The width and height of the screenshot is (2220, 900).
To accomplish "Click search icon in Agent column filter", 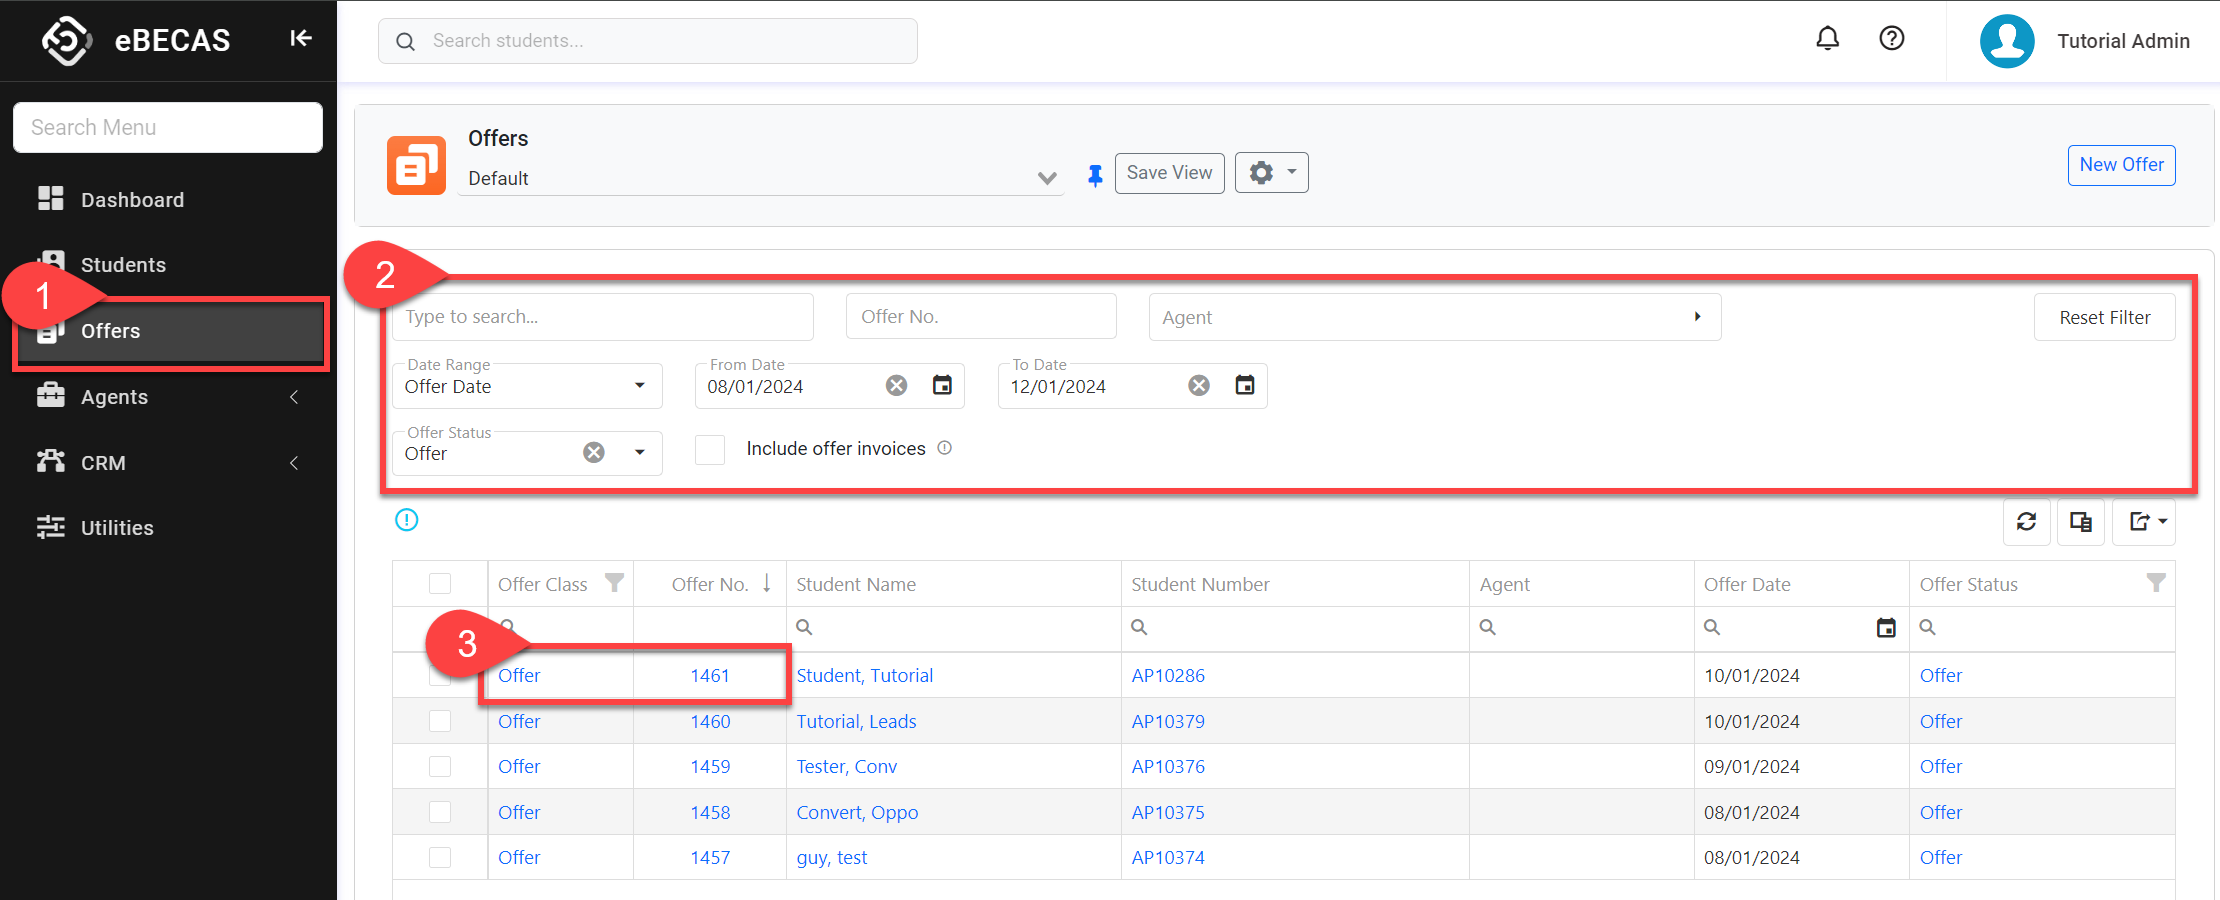I will coord(1488,627).
